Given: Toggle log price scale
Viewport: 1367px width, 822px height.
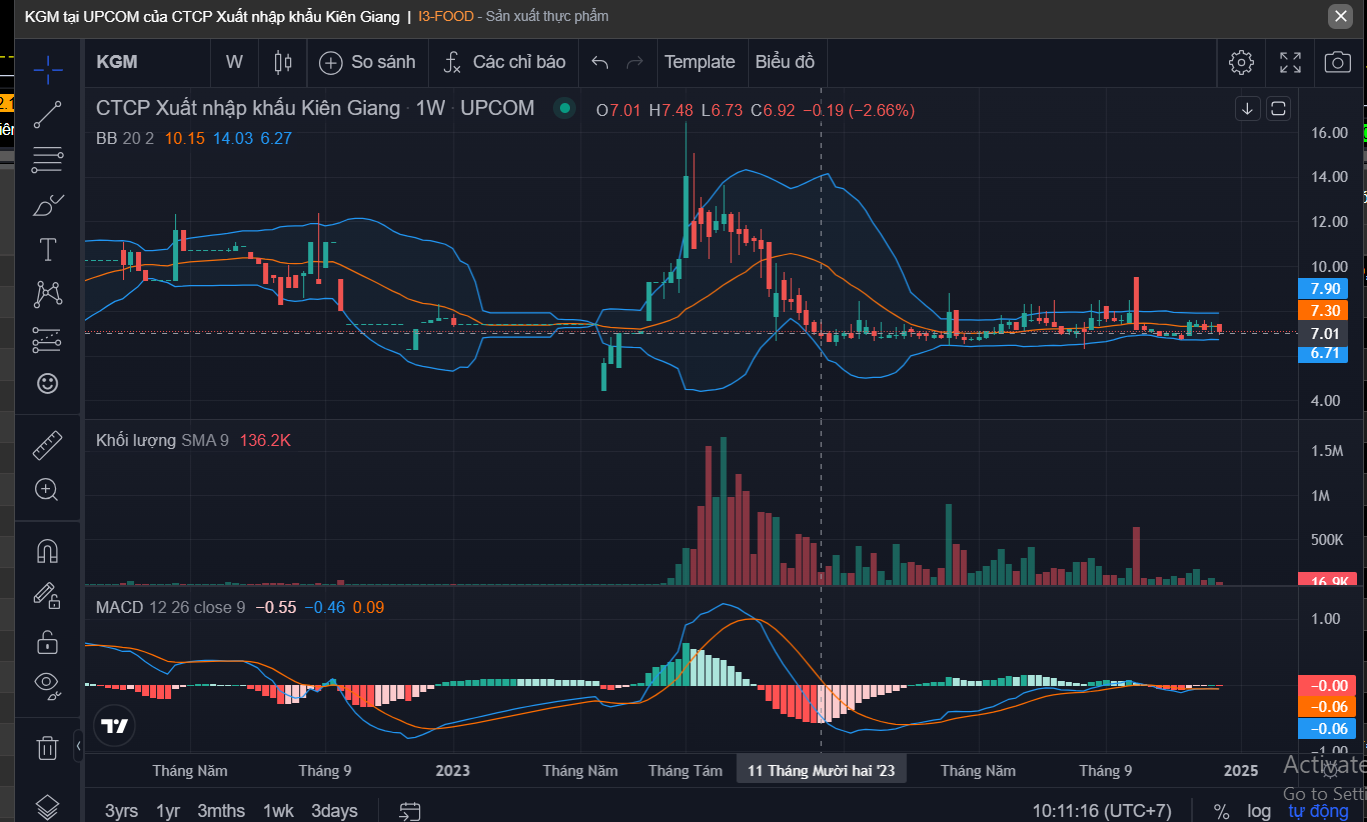Looking at the screenshot, I should 1259,811.
